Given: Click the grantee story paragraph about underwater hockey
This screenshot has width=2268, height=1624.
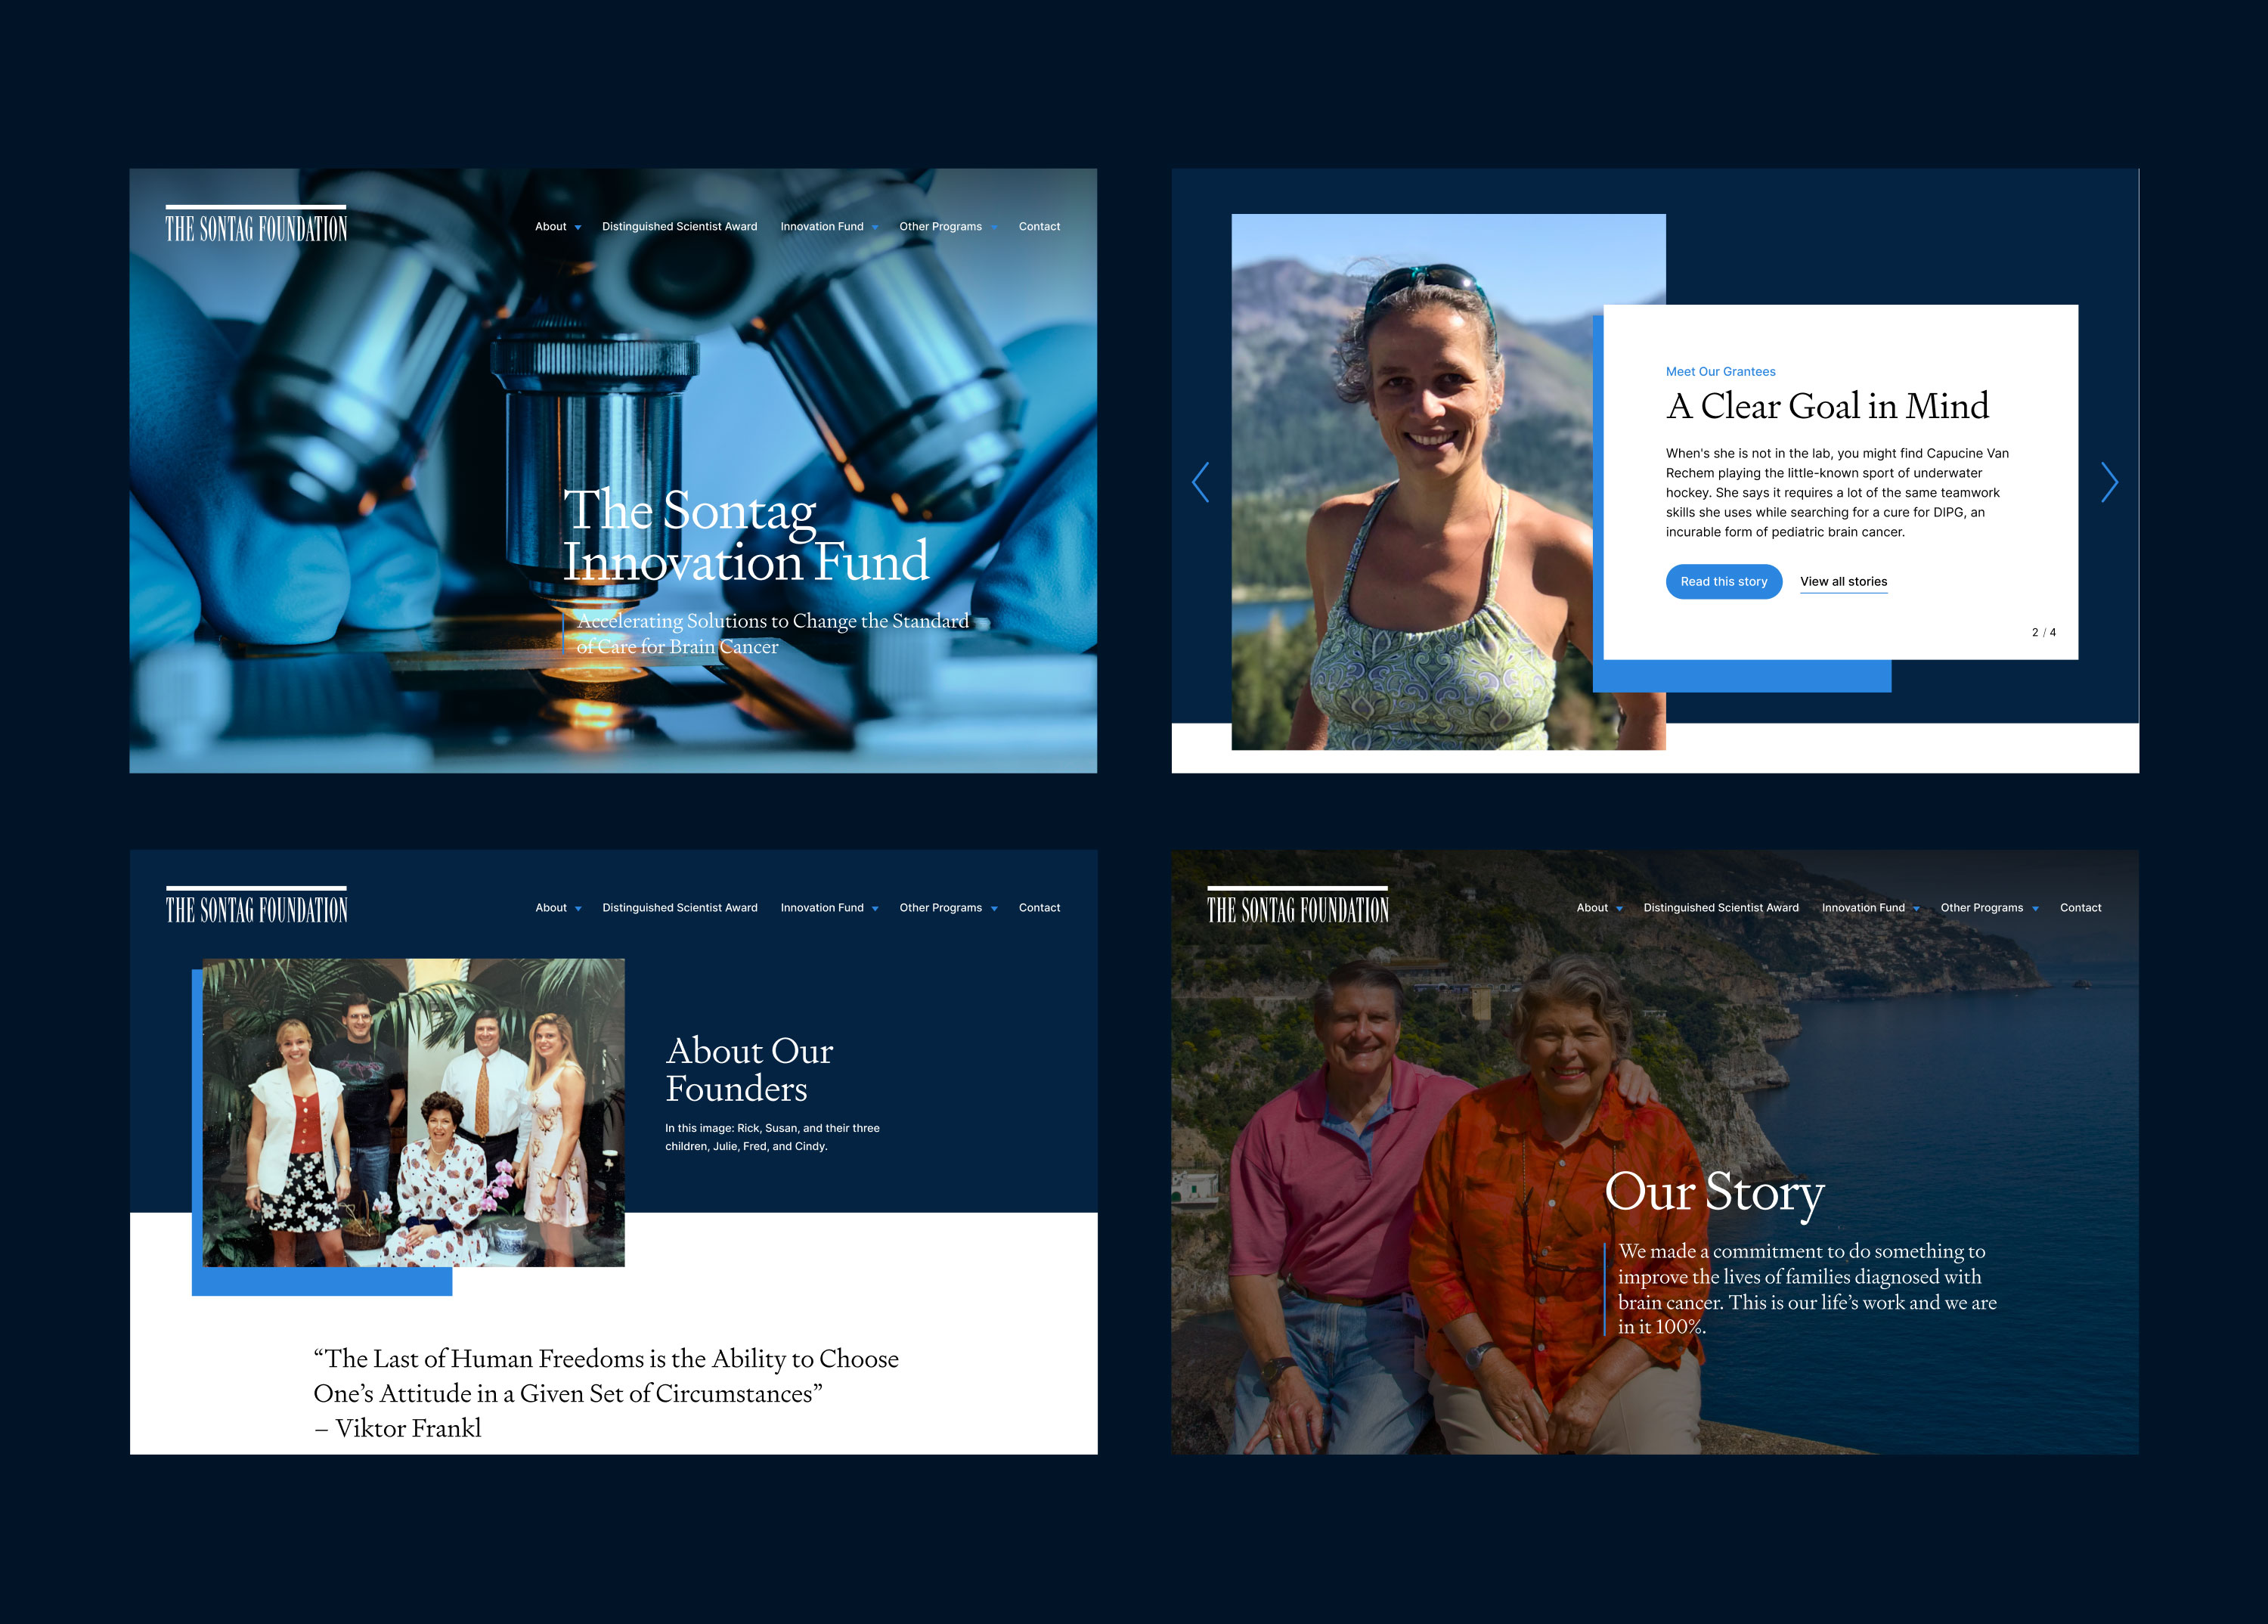Looking at the screenshot, I should pyautogui.click(x=1837, y=493).
